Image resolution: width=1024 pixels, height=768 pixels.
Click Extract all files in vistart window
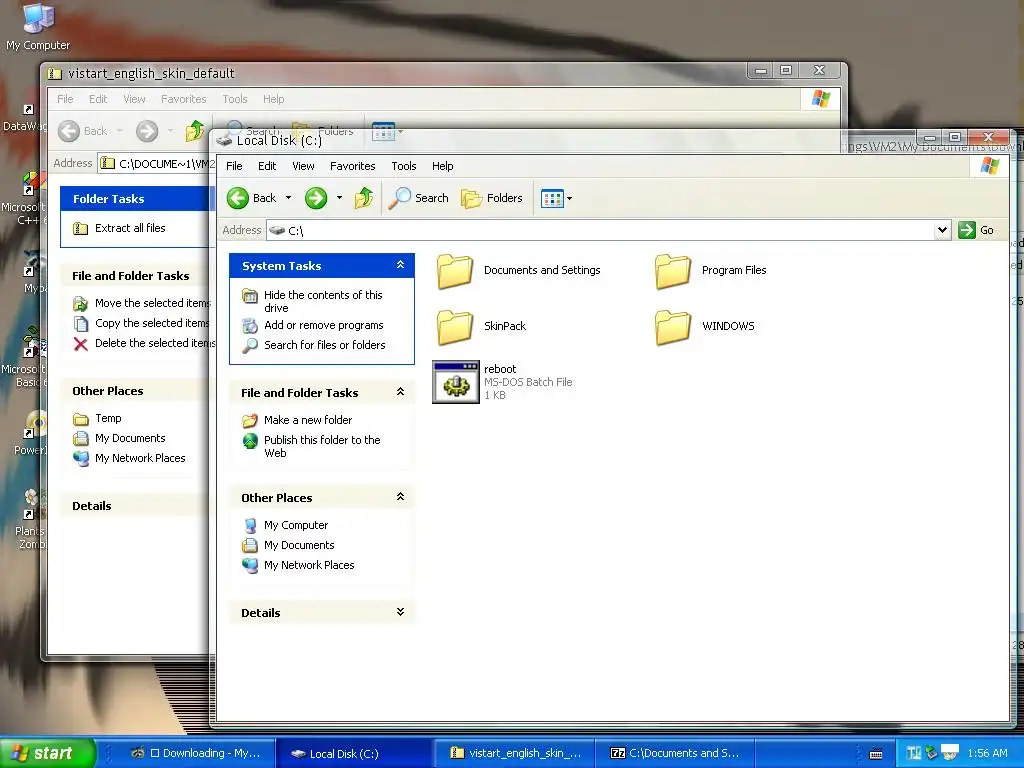click(130, 228)
